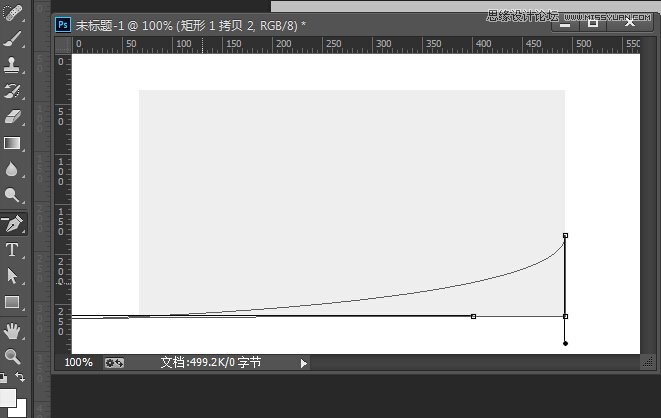
Task: Select the Gradient tool
Action: point(12,143)
